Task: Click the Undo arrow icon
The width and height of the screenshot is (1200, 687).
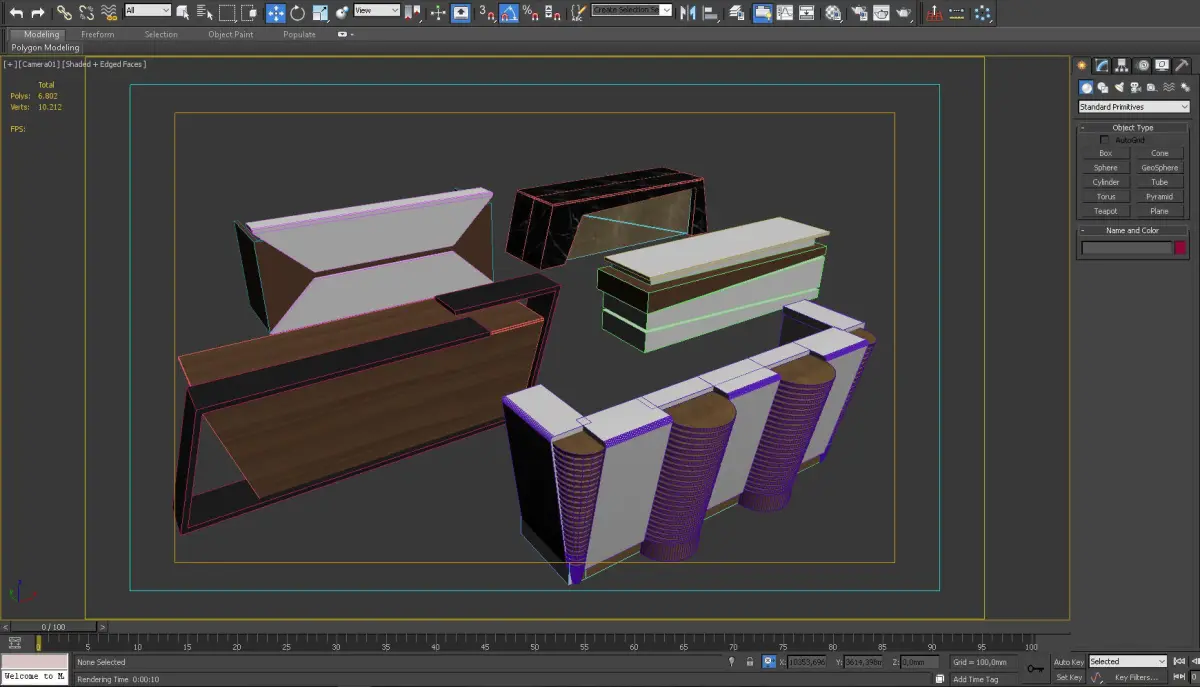Action: coord(16,13)
